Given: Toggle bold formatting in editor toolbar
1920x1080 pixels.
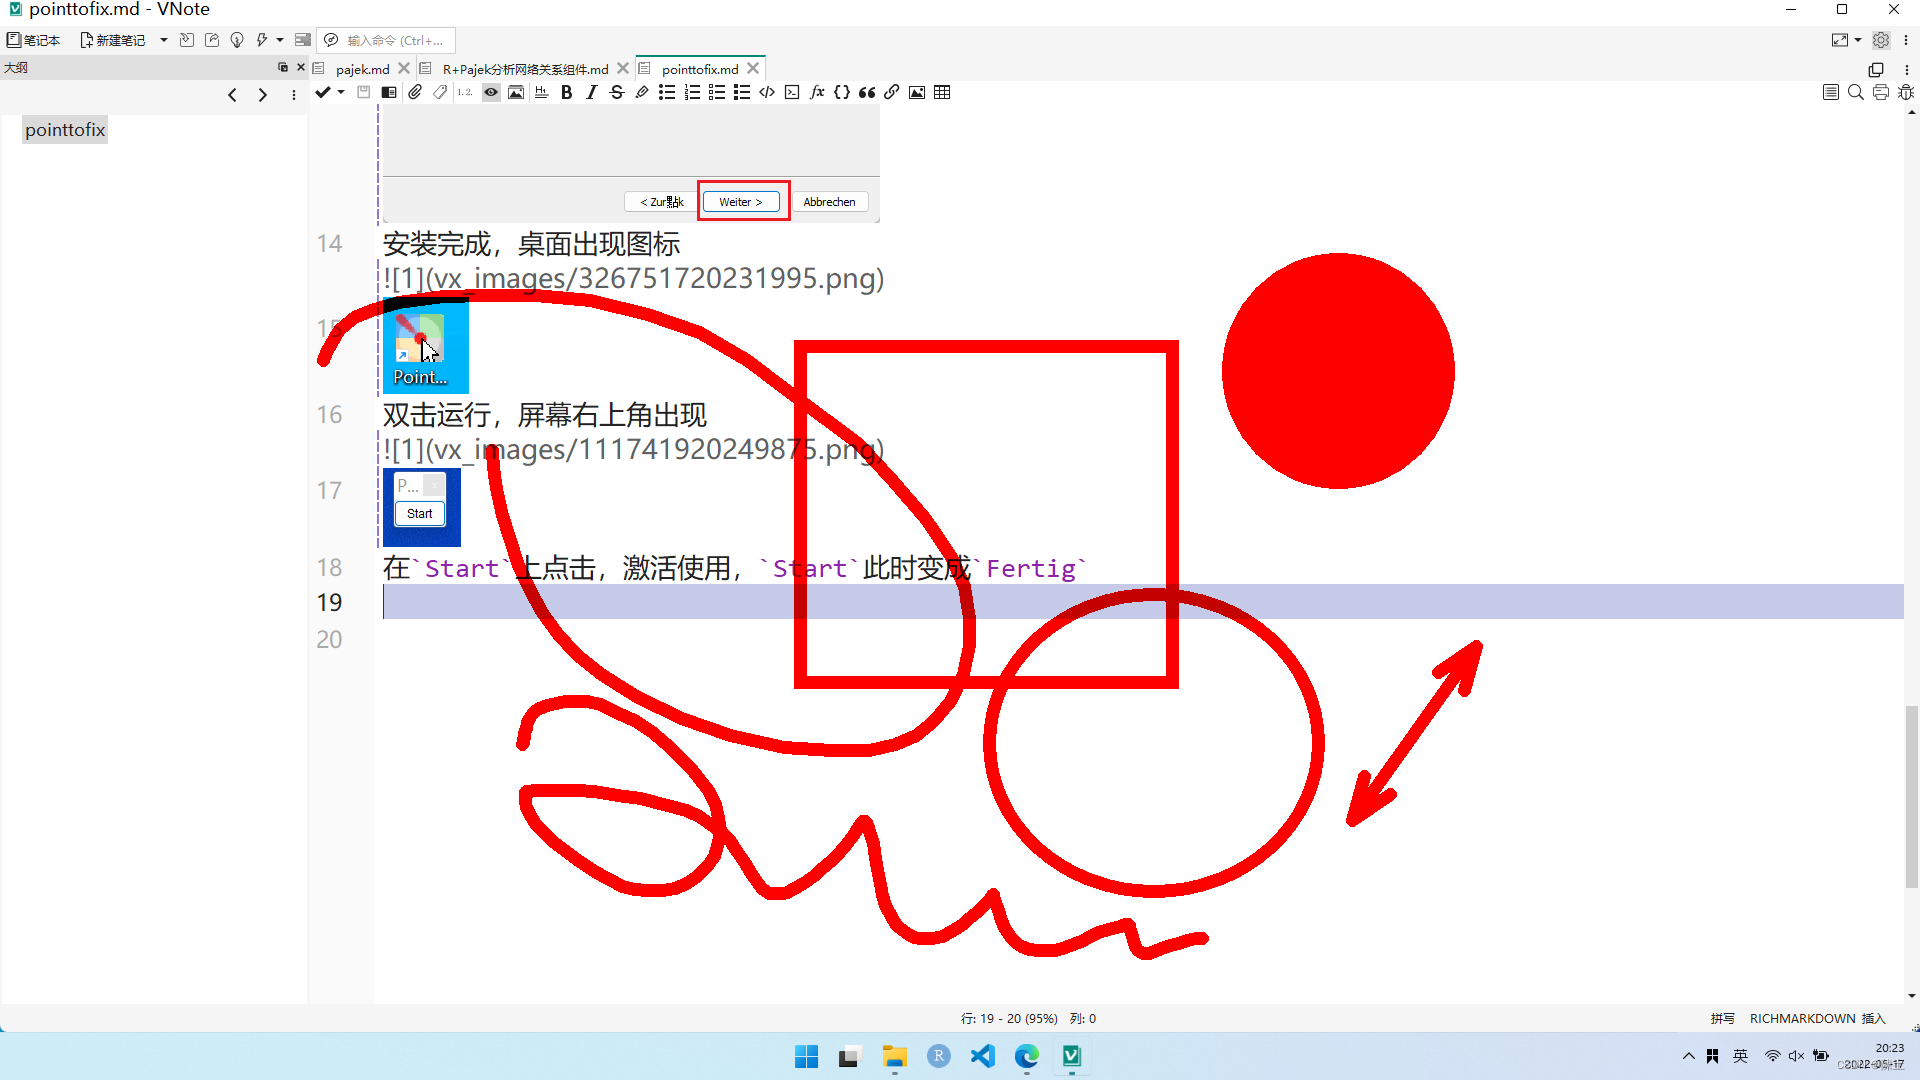Looking at the screenshot, I should [566, 92].
